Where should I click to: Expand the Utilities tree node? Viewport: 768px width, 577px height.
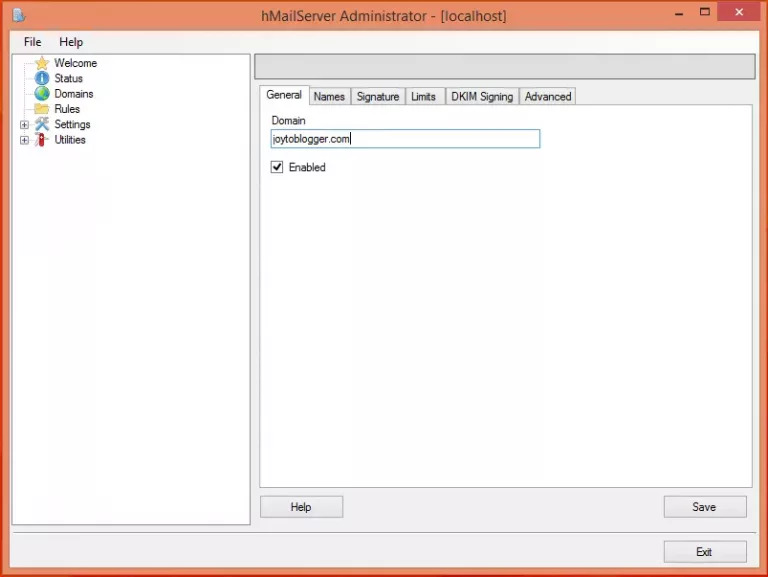pyautogui.click(x=25, y=140)
